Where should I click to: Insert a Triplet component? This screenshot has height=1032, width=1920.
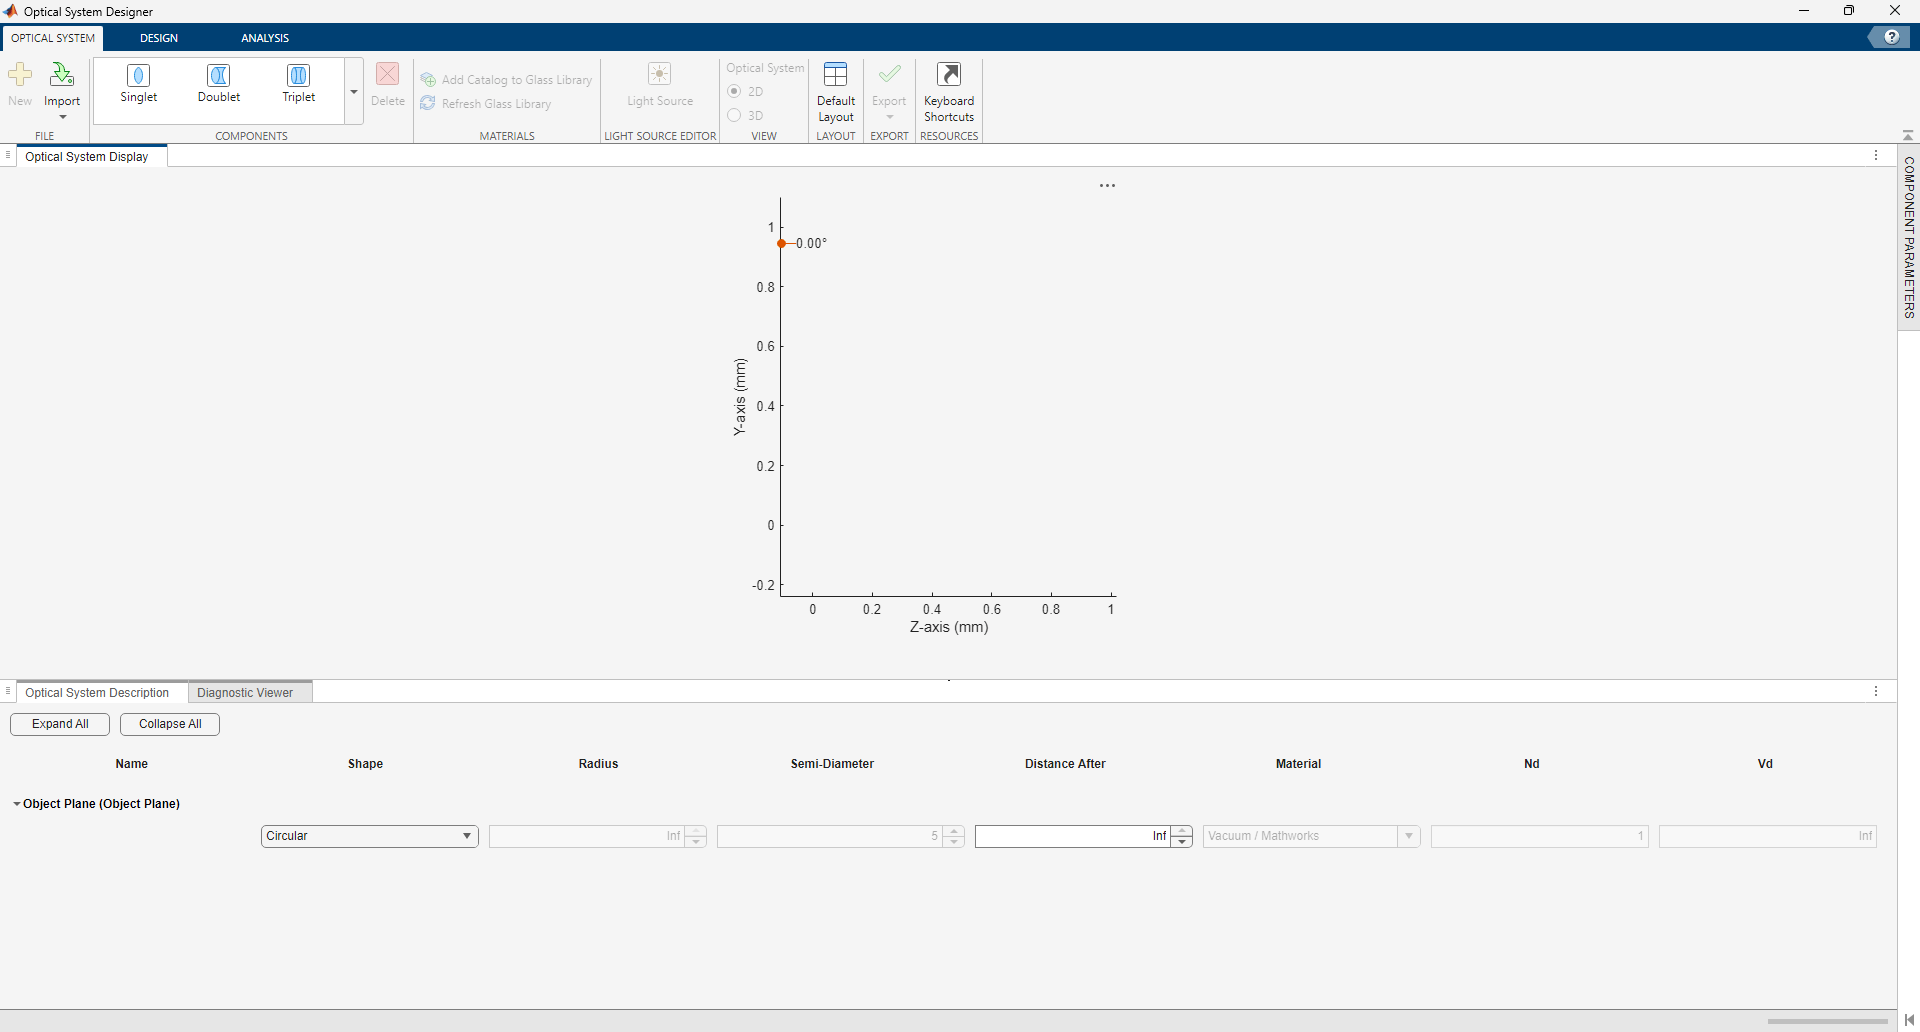click(298, 86)
